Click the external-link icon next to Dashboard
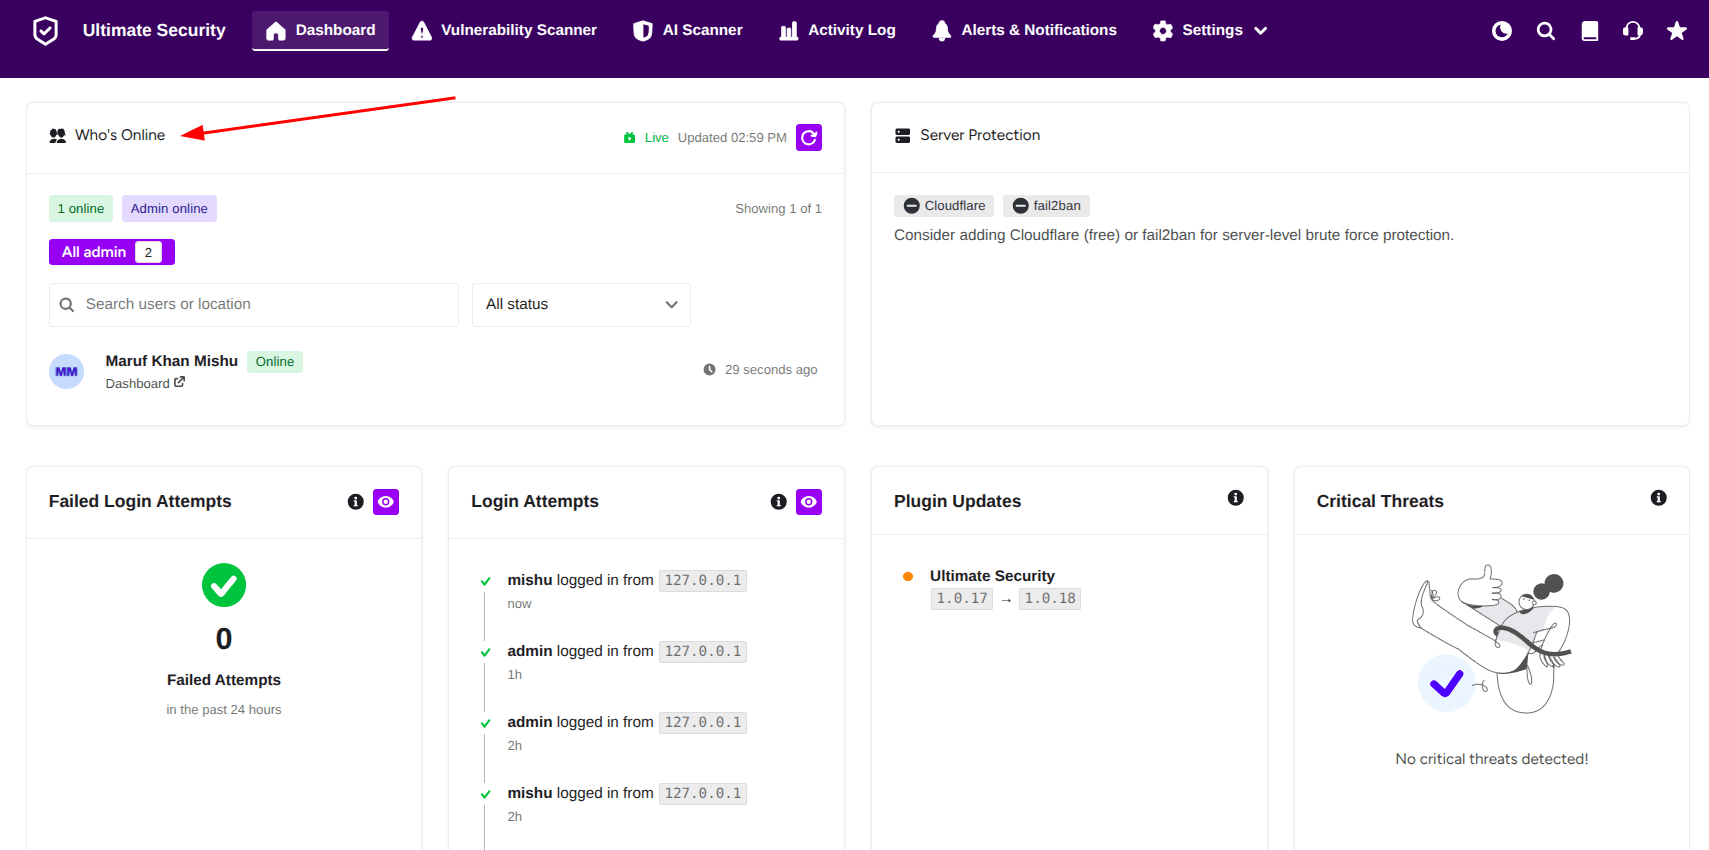1709x850 pixels. tap(180, 383)
